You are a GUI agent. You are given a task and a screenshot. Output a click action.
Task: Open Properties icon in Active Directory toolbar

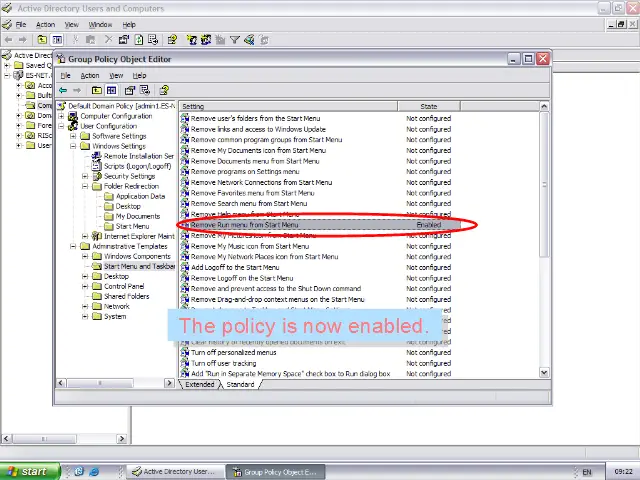click(x=124, y=40)
